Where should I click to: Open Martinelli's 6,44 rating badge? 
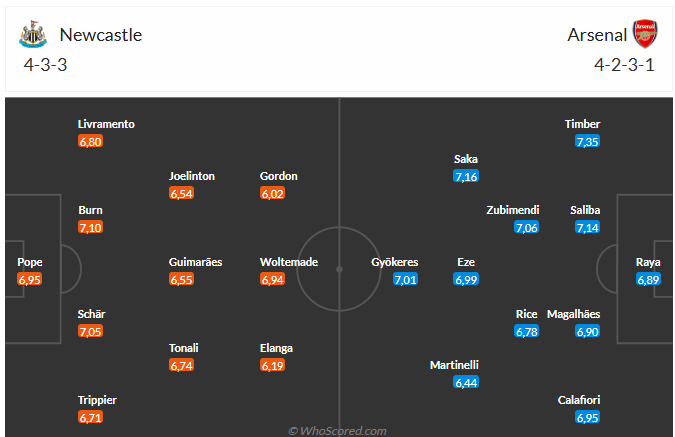[466, 382]
